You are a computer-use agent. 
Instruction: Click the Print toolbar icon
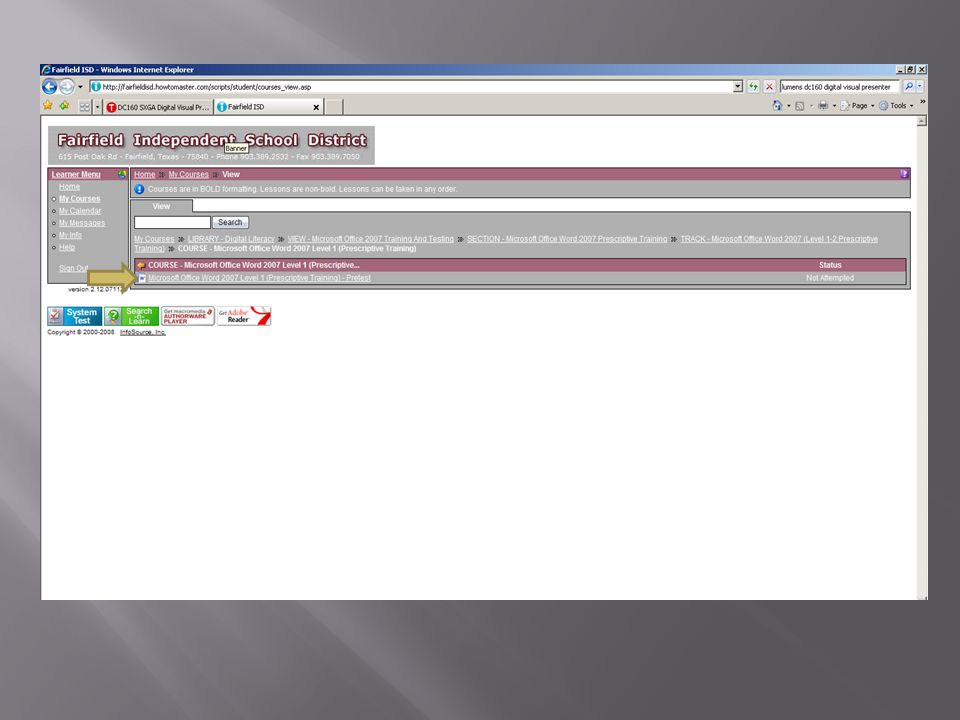tap(823, 106)
